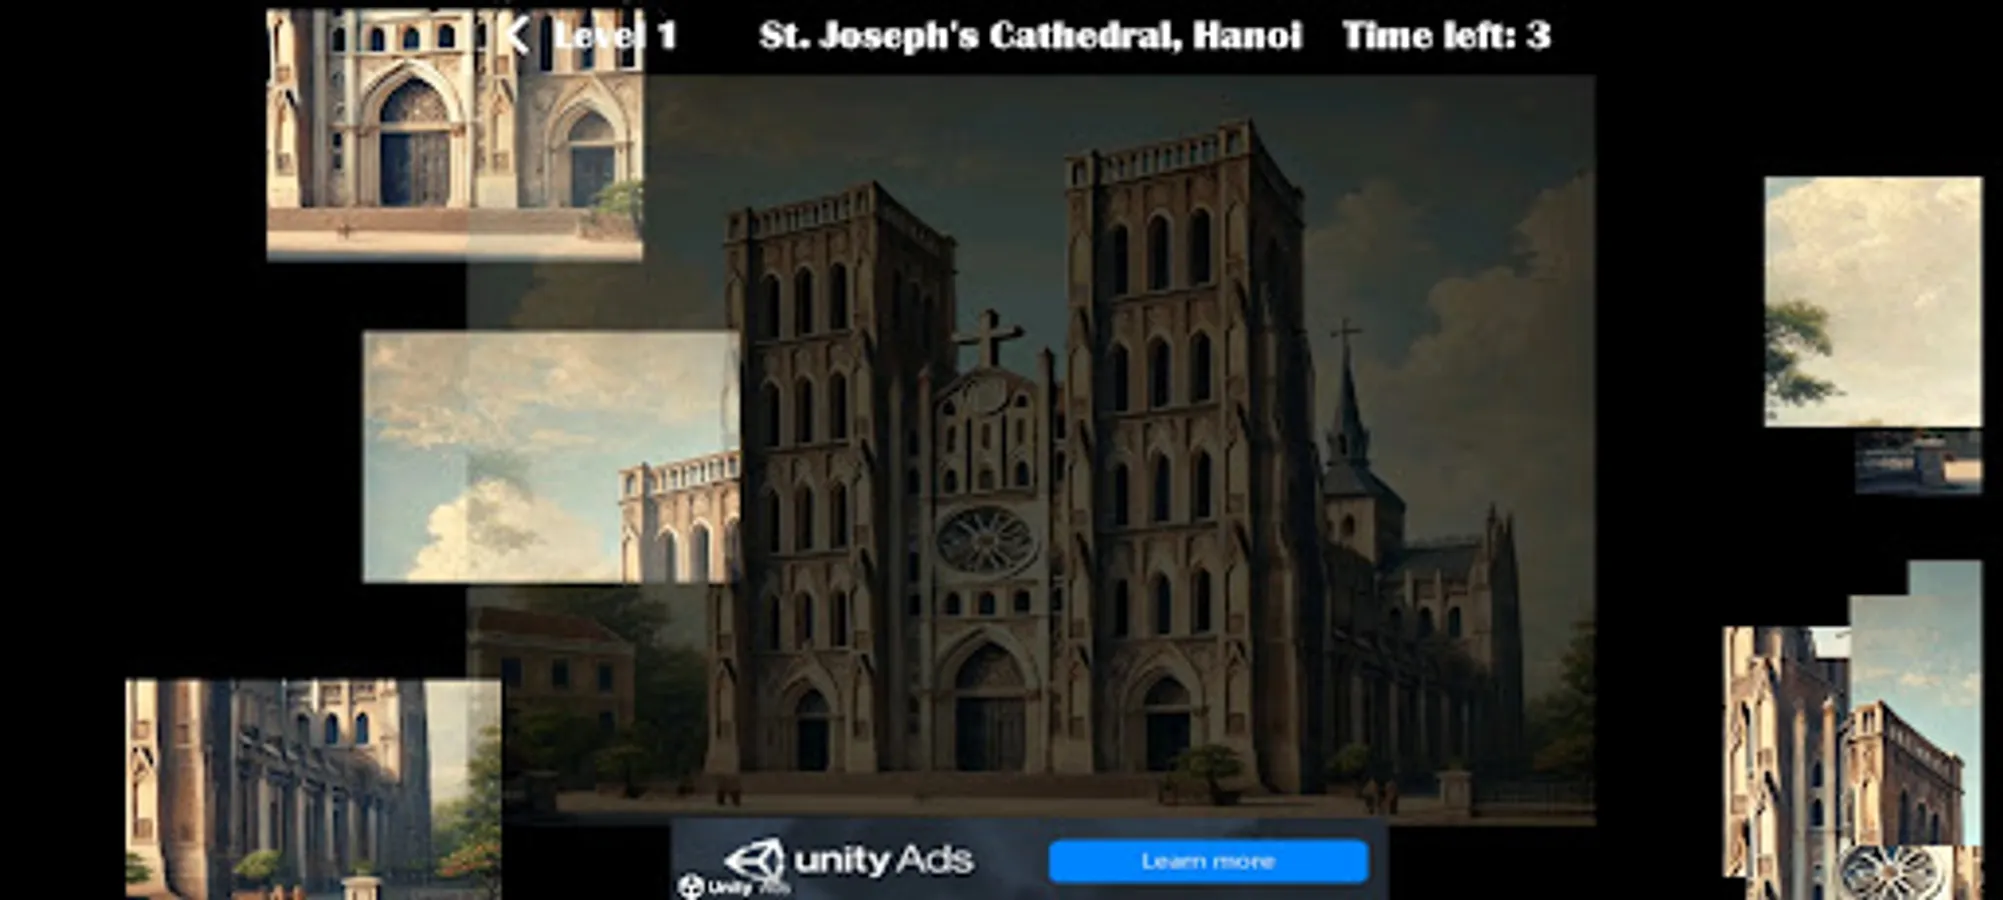Click the Learn more button

point(1208,859)
